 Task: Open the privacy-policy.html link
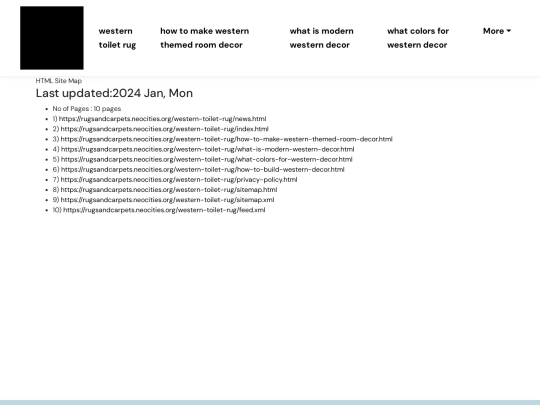click(x=179, y=179)
